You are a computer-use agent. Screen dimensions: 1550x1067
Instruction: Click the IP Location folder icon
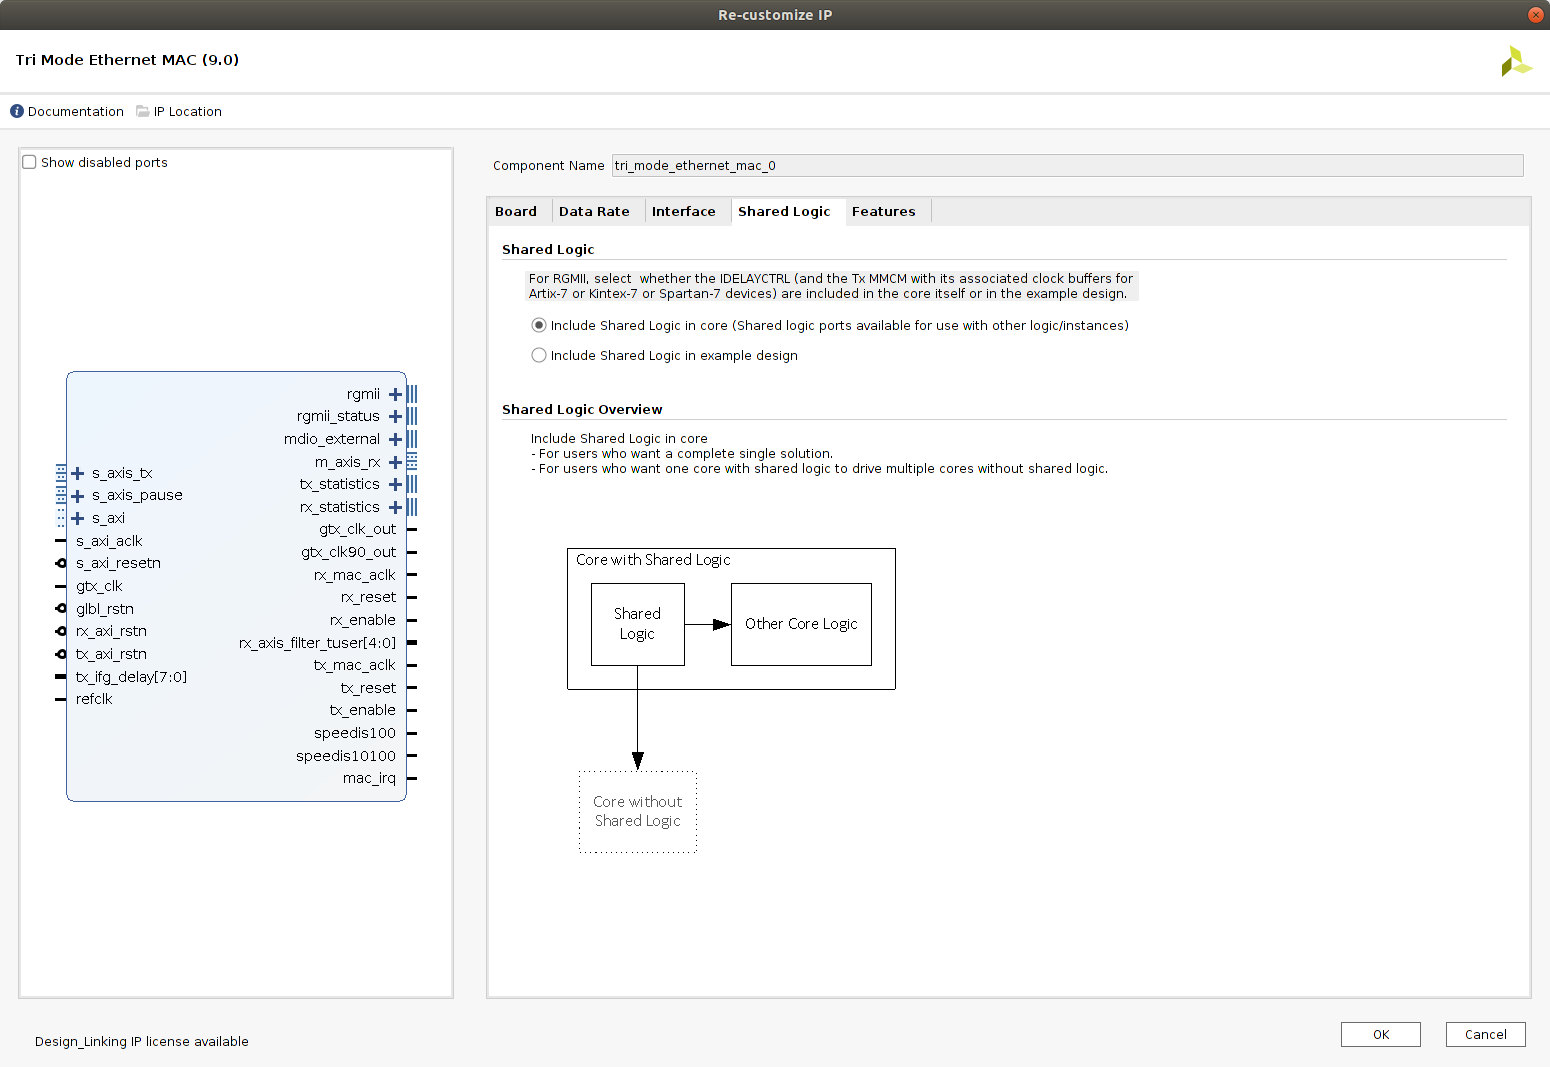coord(143,111)
